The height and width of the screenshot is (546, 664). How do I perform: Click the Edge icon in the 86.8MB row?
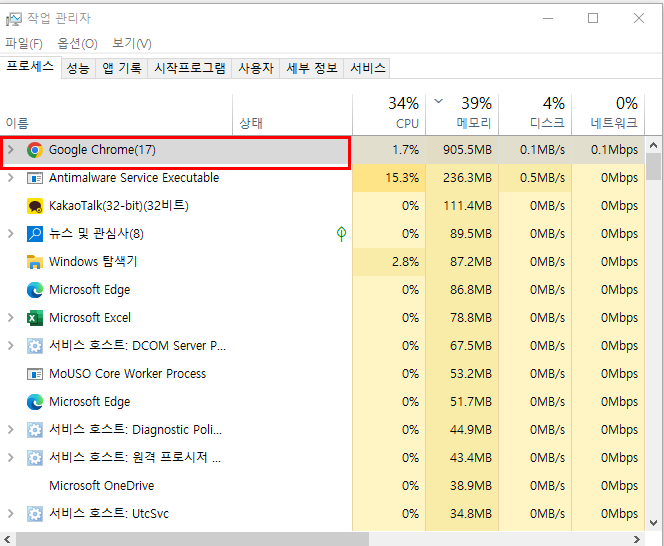click(x=35, y=290)
